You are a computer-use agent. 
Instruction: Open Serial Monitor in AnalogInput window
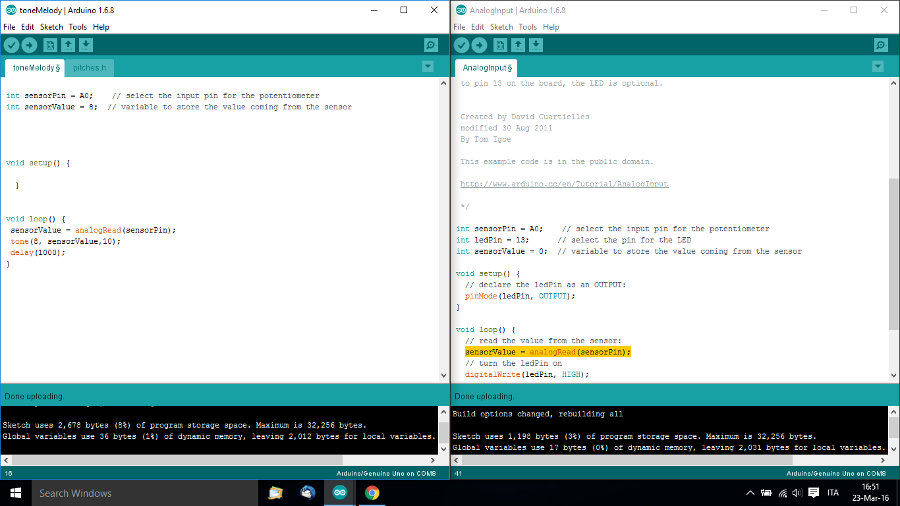point(880,45)
